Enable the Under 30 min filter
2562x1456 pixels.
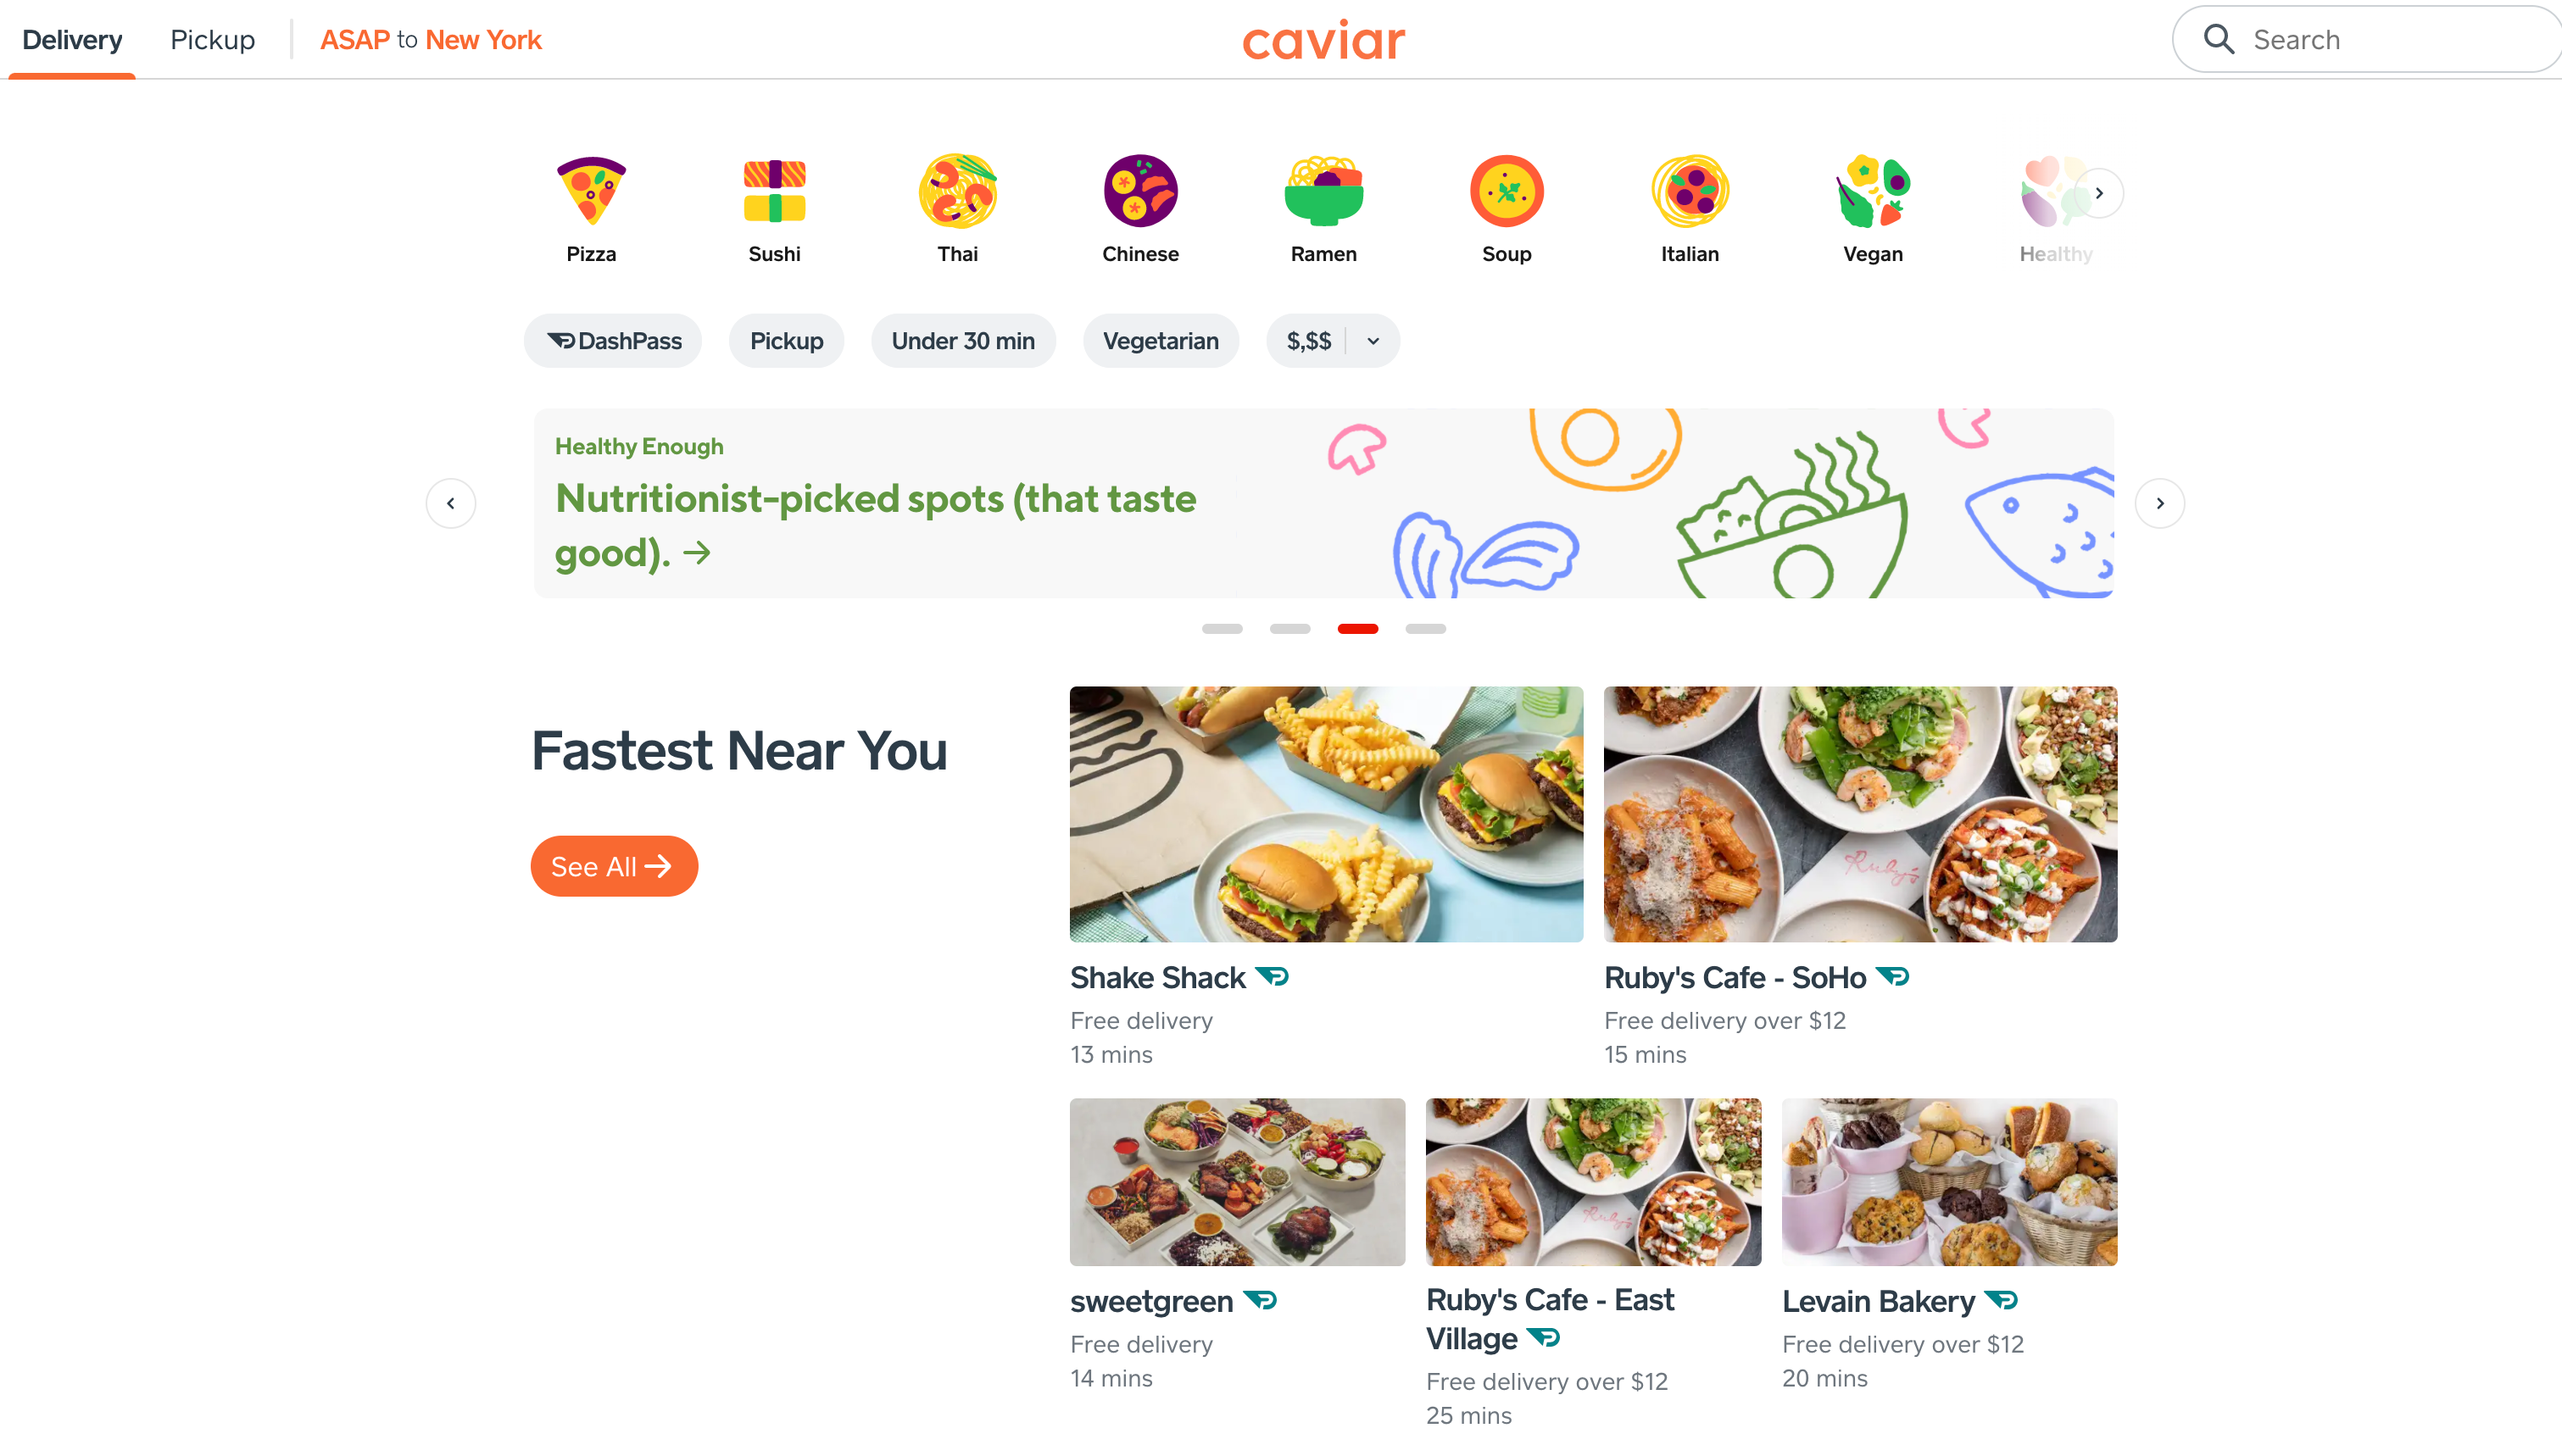click(962, 341)
